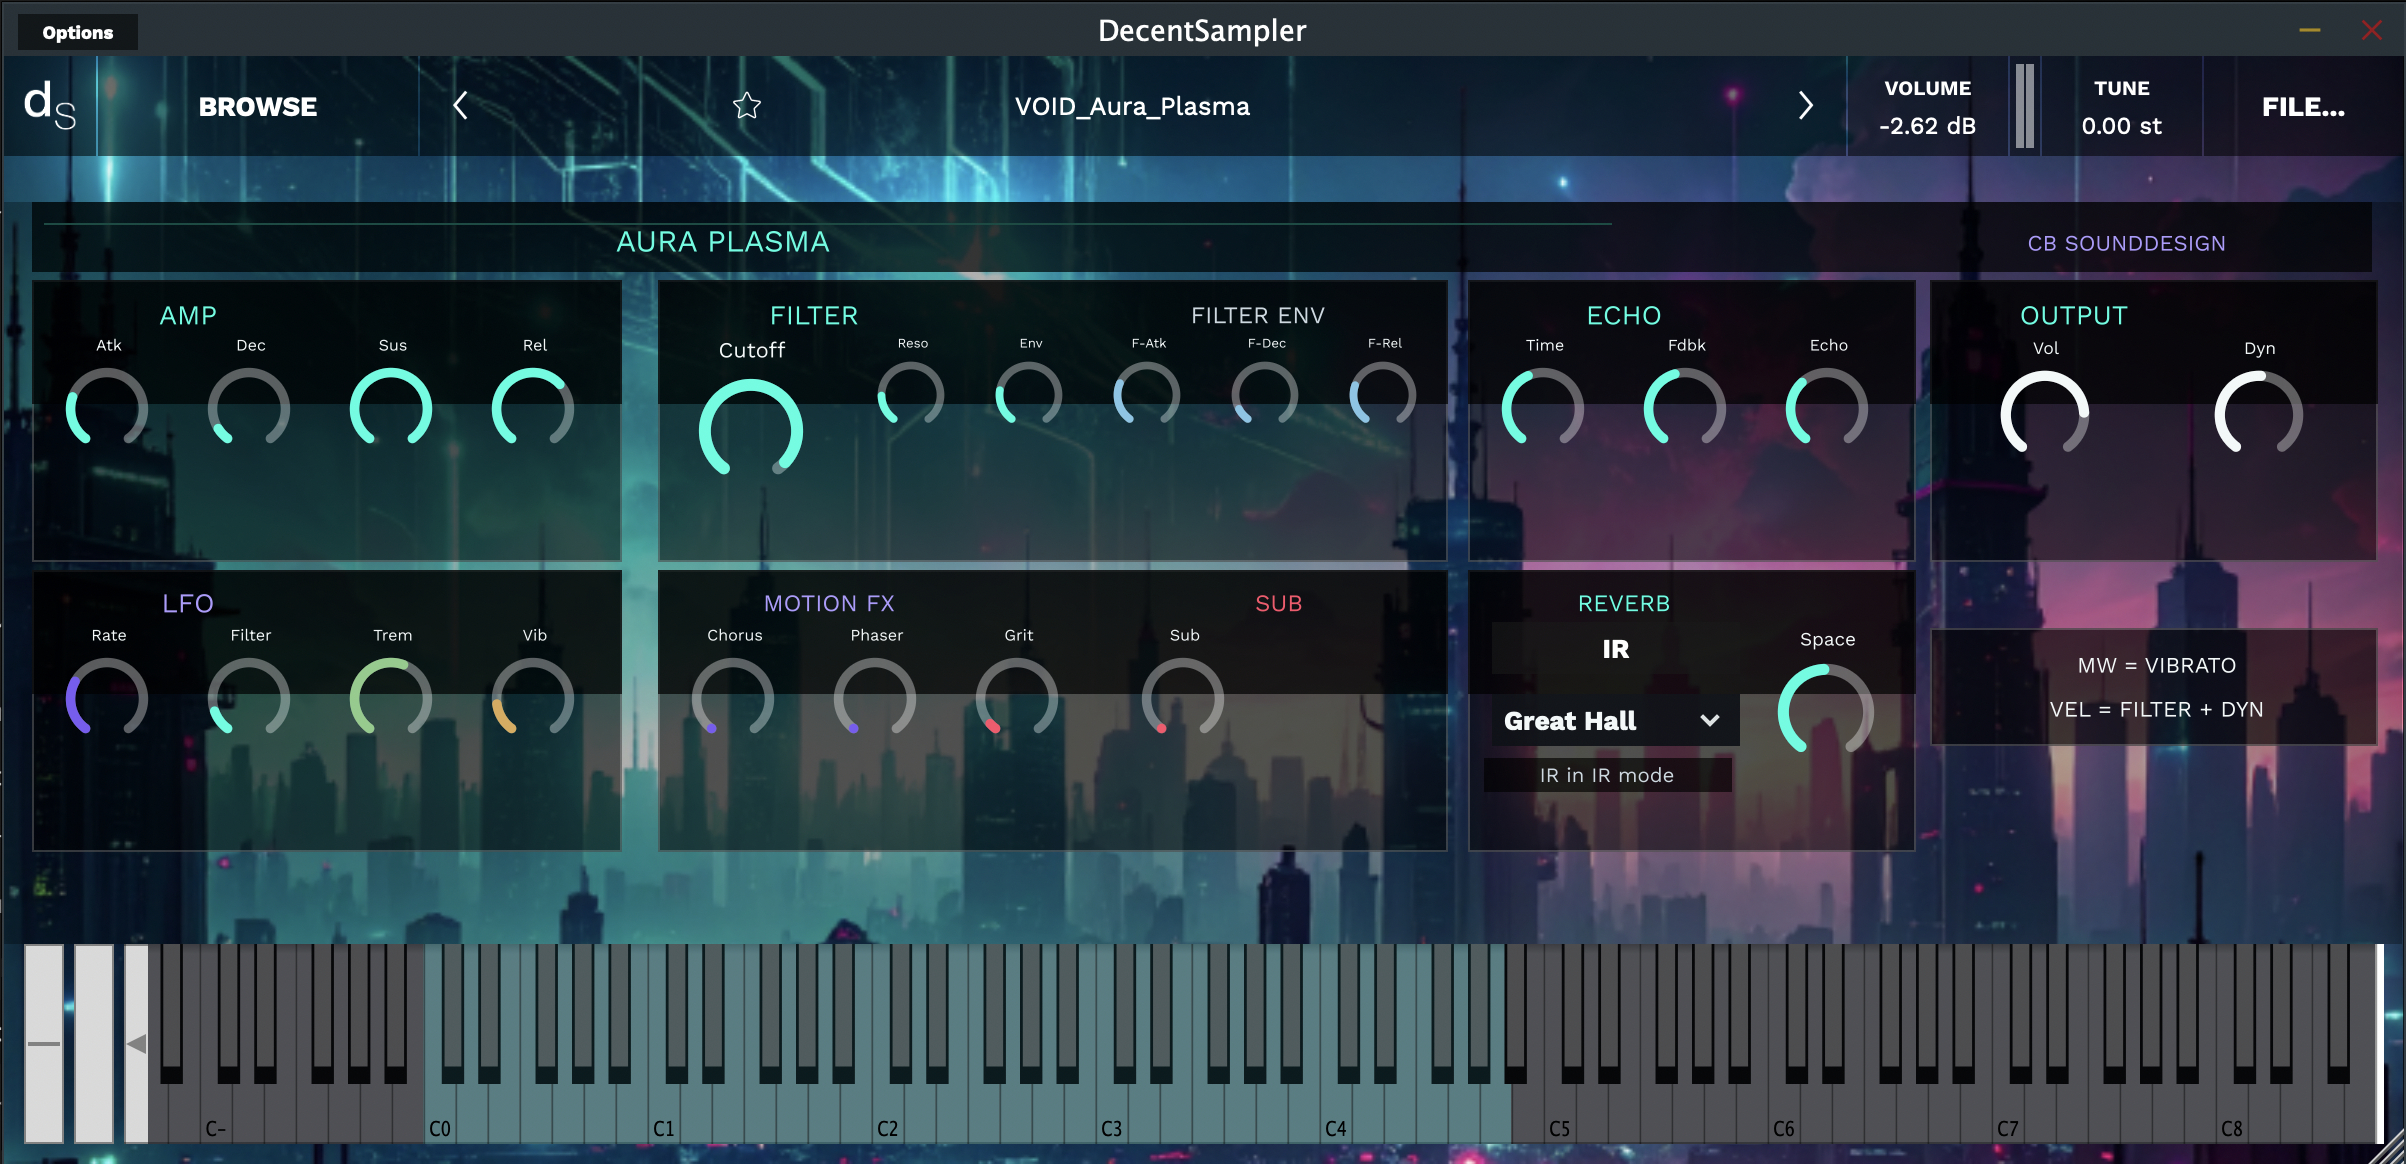Screen dimensions: 2406x1164
Task: Open the BROWSE preset browser
Action: pos(258,106)
